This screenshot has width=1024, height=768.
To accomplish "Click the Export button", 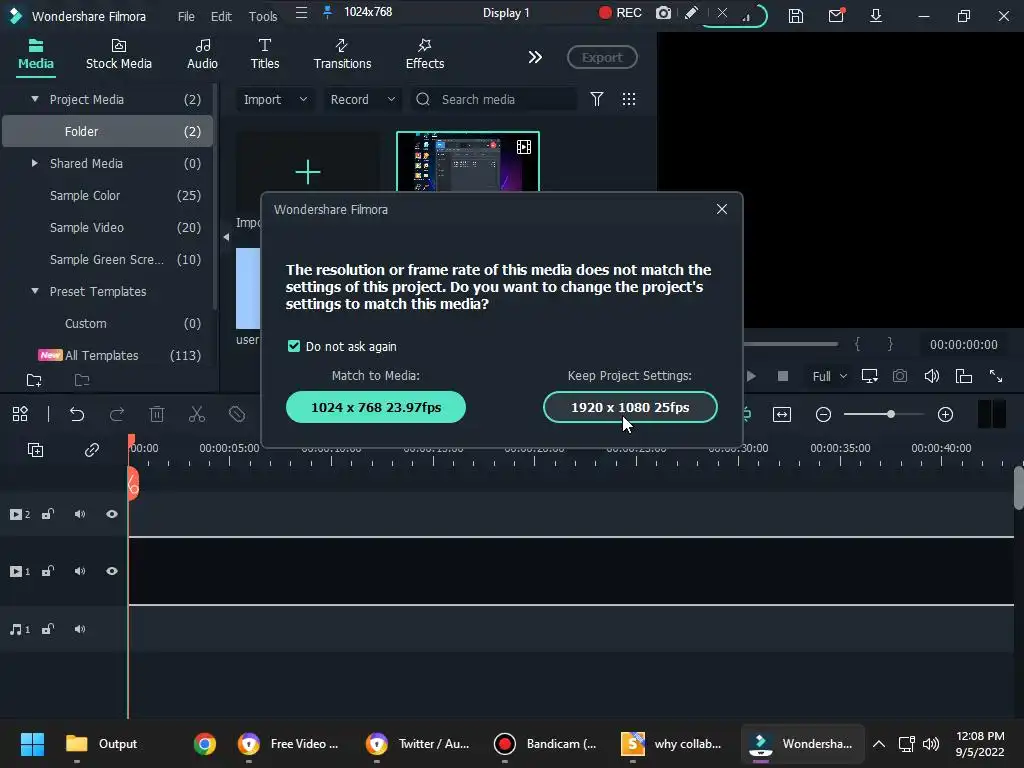I will click(602, 57).
